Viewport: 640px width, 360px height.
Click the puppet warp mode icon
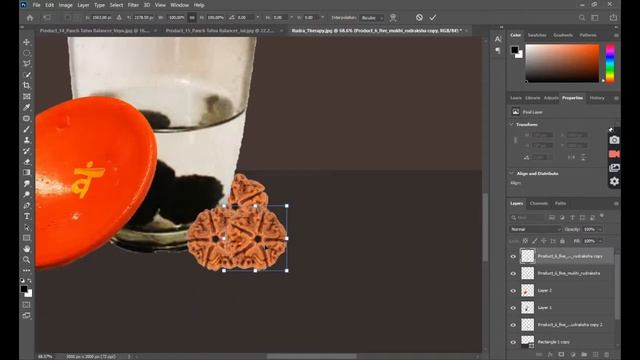click(x=393, y=18)
